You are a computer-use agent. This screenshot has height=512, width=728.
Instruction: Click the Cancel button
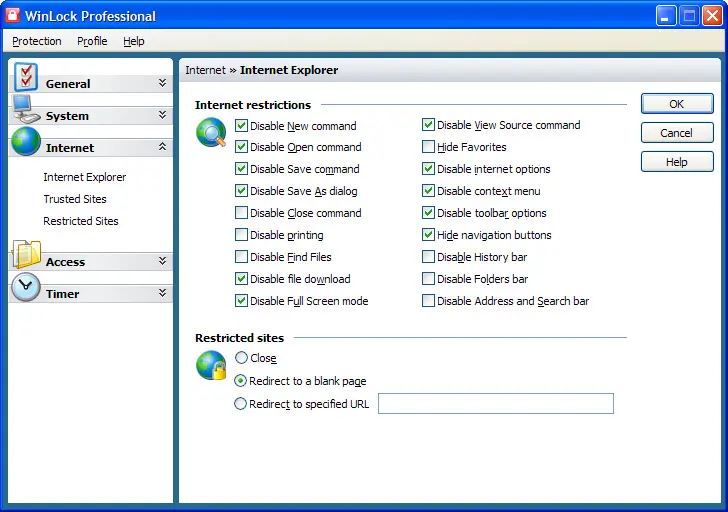click(x=677, y=133)
